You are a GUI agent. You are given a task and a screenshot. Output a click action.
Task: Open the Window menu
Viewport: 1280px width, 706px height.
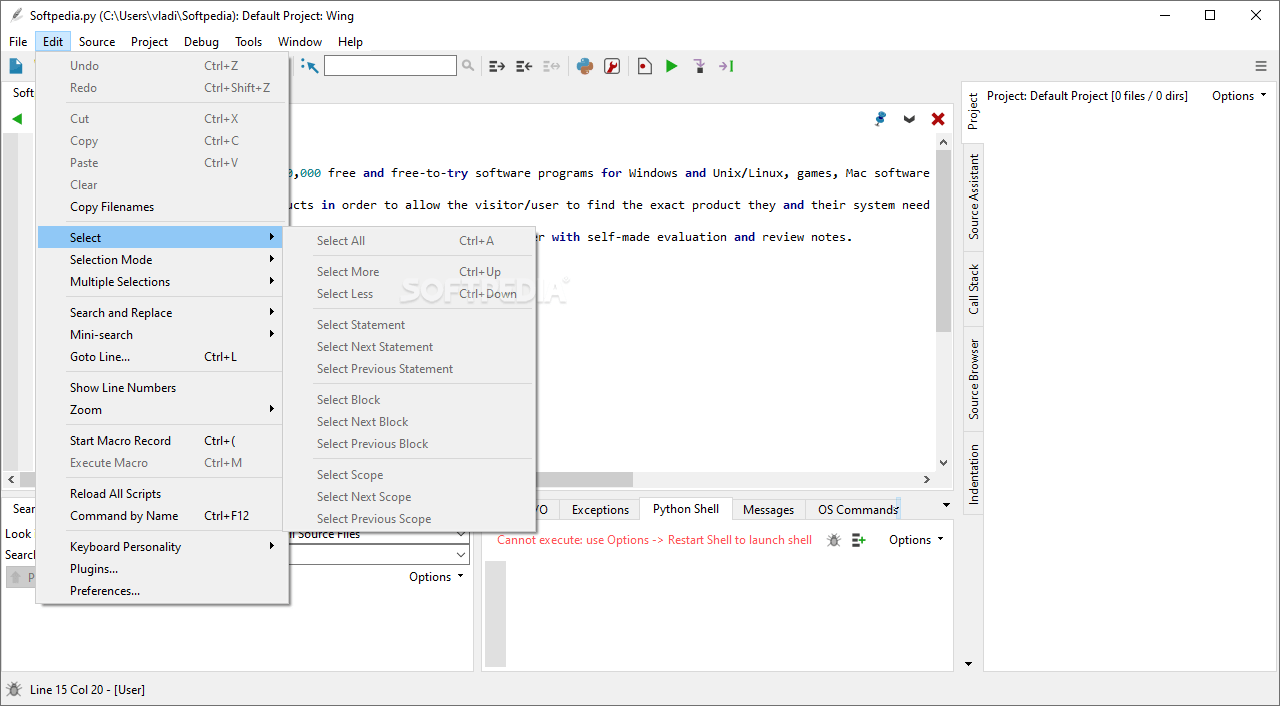(x=300, y=42)
